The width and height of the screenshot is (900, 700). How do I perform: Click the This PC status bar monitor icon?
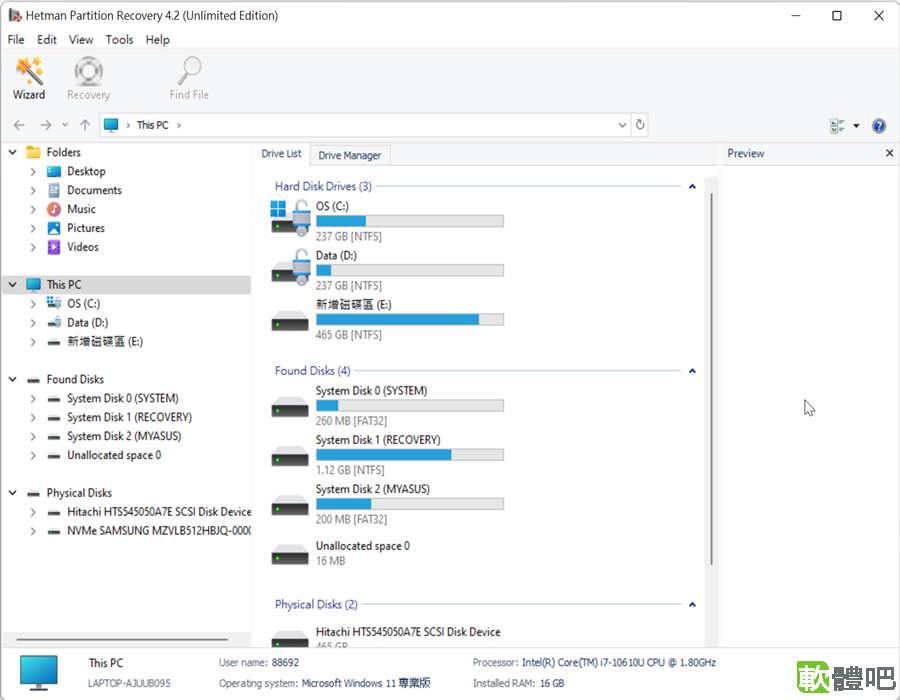point(38,672)
